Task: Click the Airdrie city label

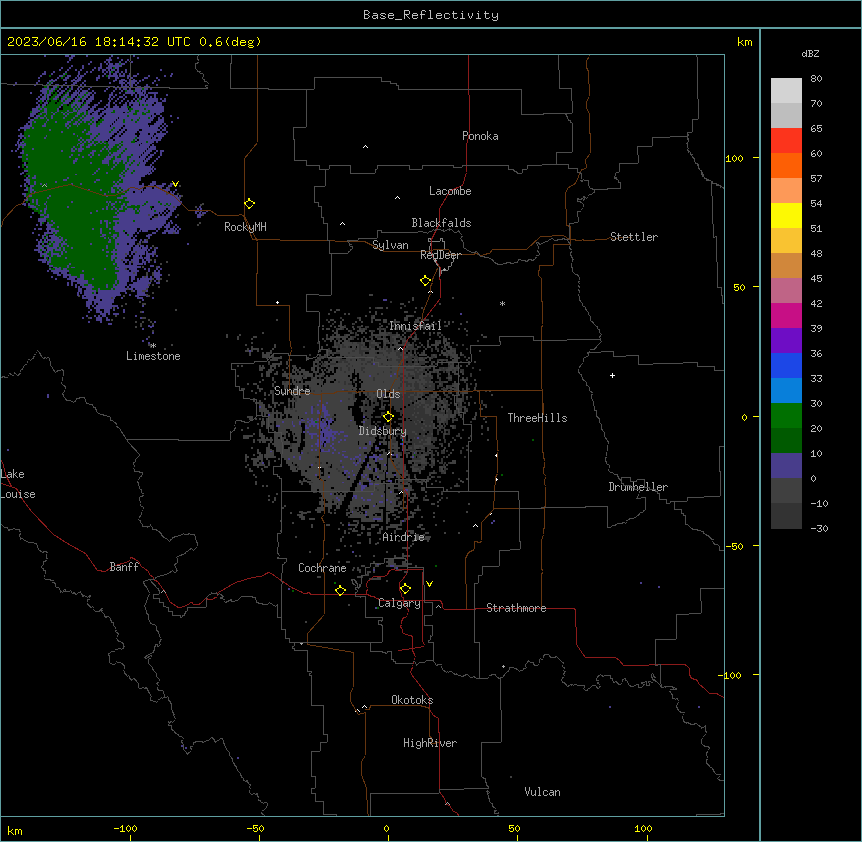Action: [x=403, y=537]
